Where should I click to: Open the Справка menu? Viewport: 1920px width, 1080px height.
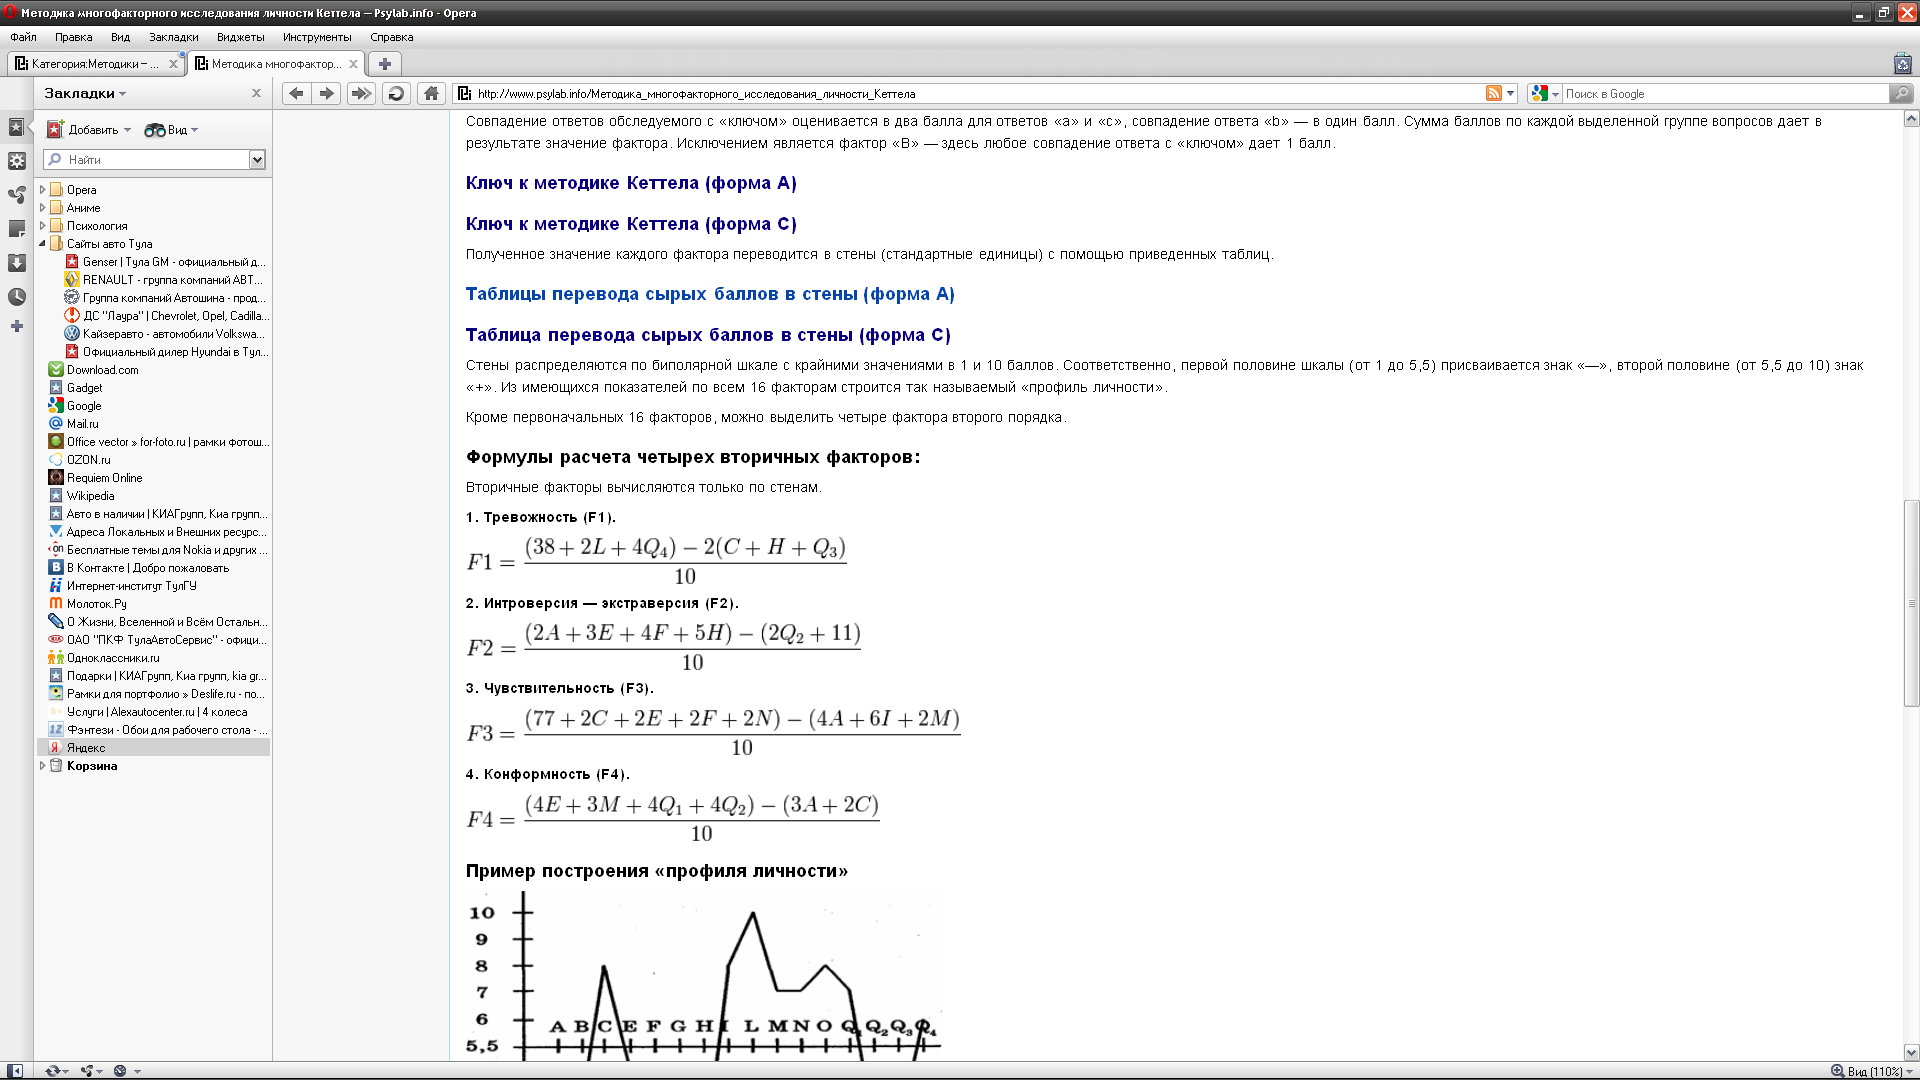click(x=392, y=37)
